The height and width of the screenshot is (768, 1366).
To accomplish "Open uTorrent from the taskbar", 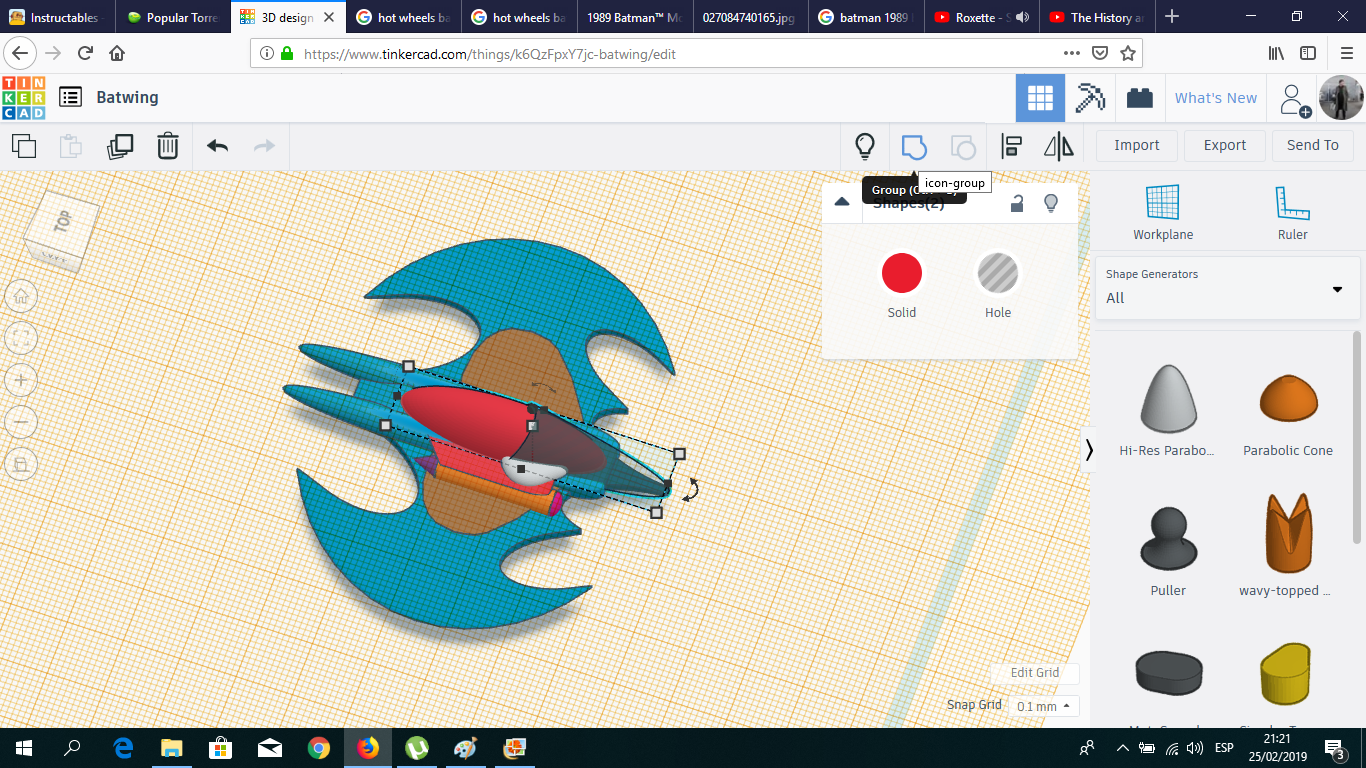I will click(x=417, y=748).
